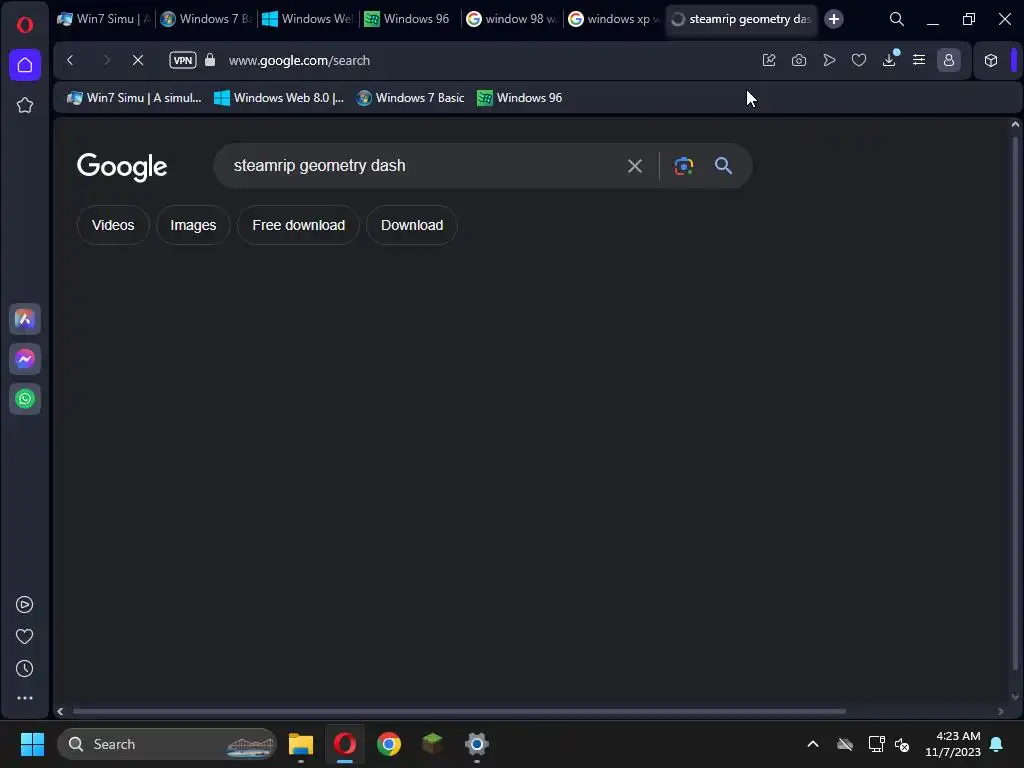Open Messenger in the sidebar
The height and width of the screenshot is (768, 1024).
[x=25, y=359]
